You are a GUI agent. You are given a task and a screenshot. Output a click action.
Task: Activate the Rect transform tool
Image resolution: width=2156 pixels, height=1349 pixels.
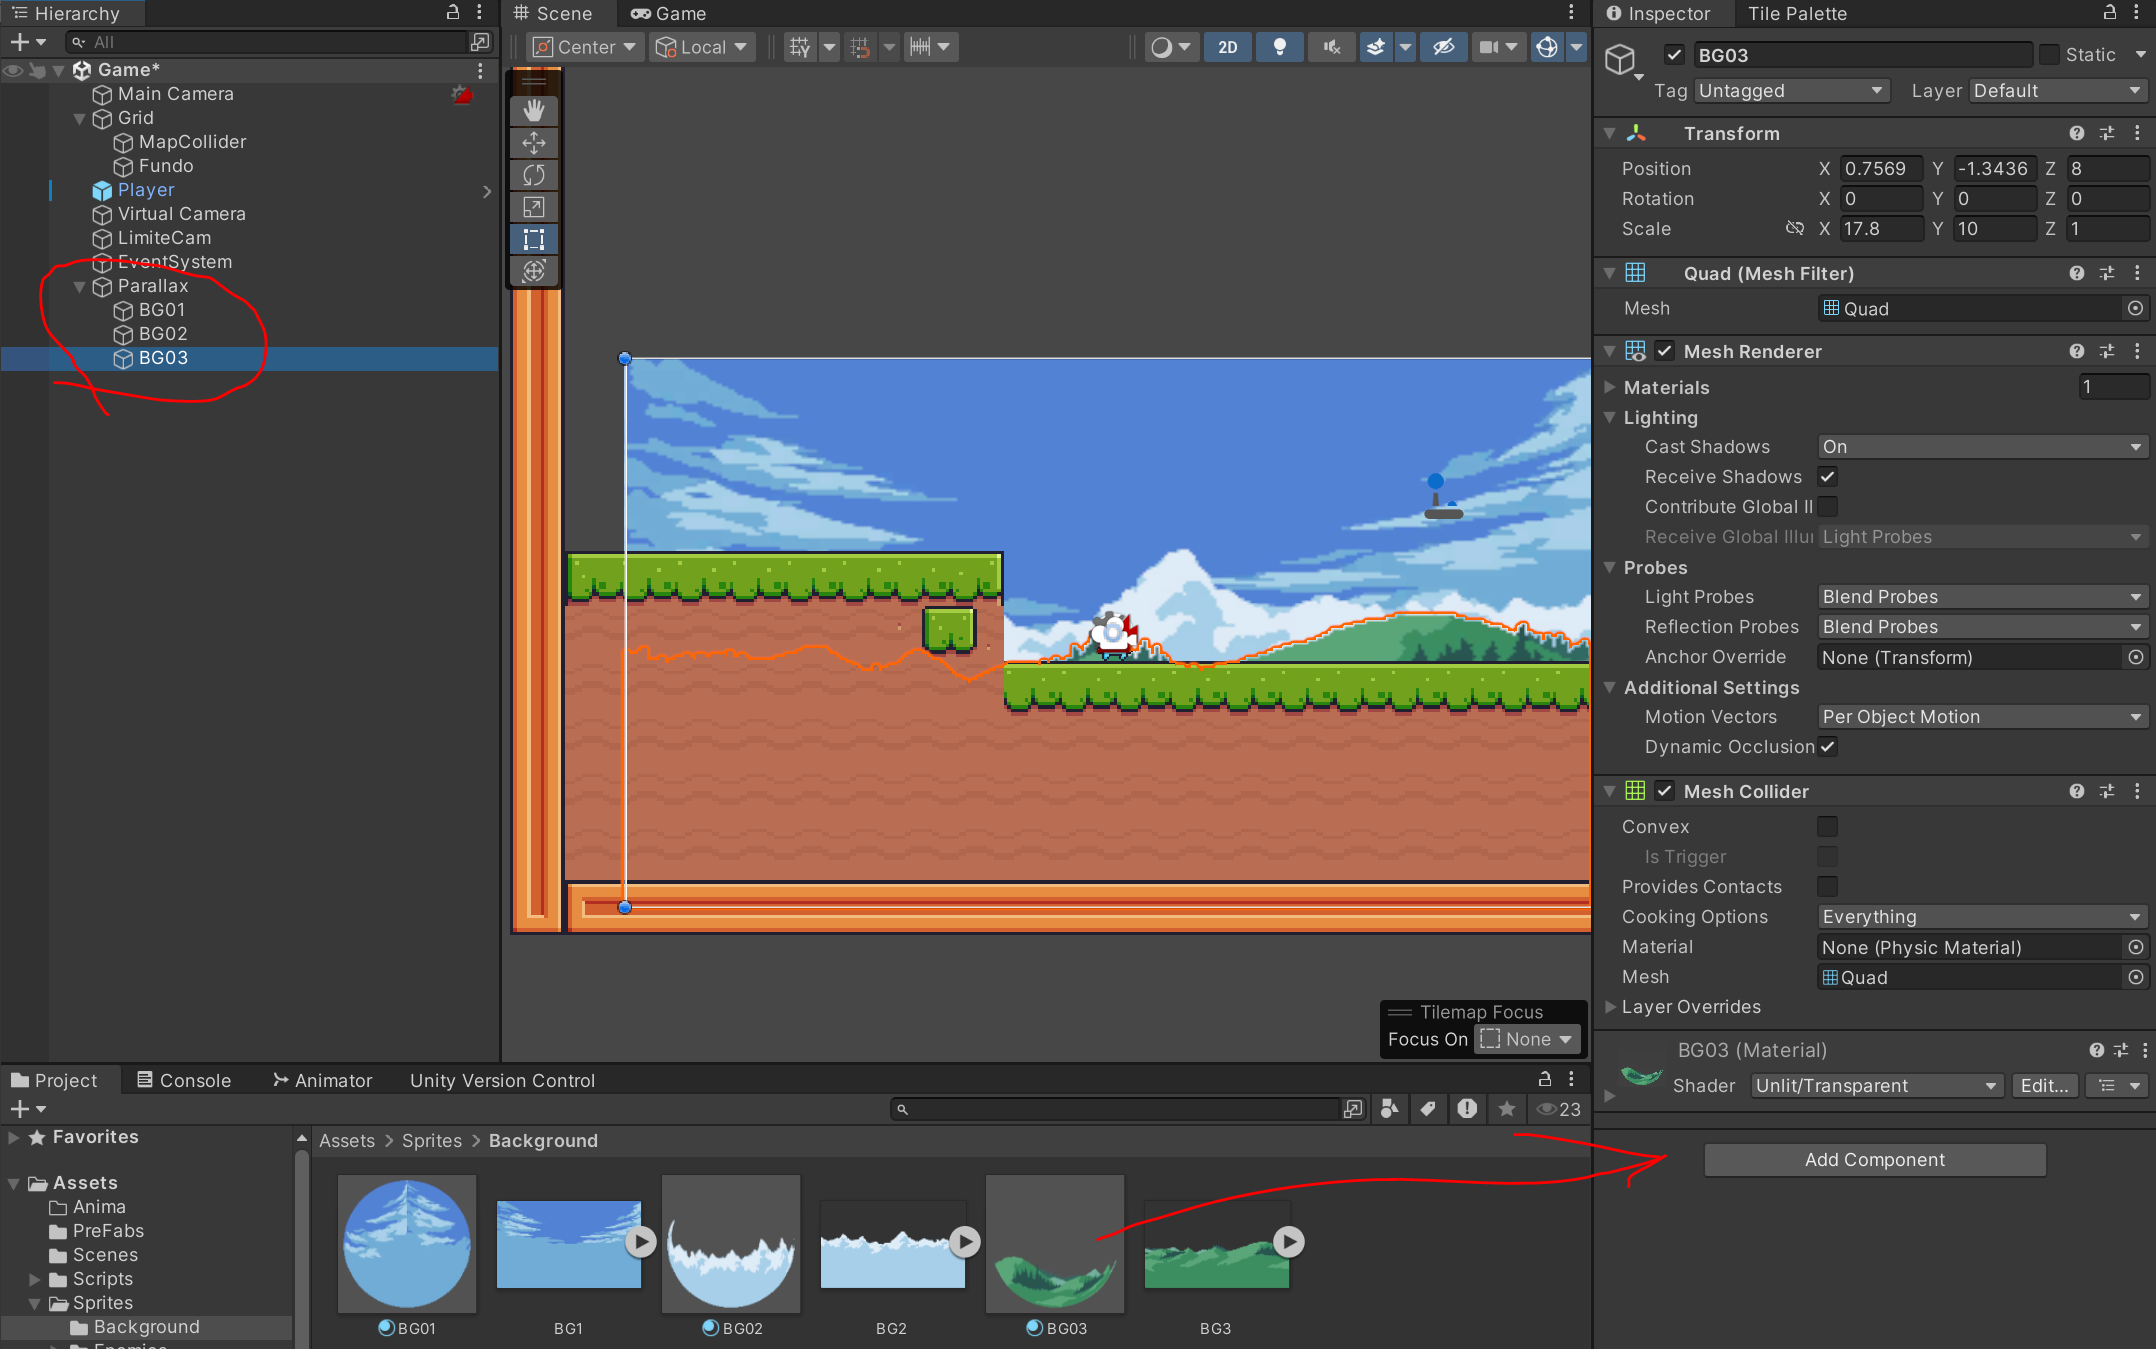[x=534, y=239]
